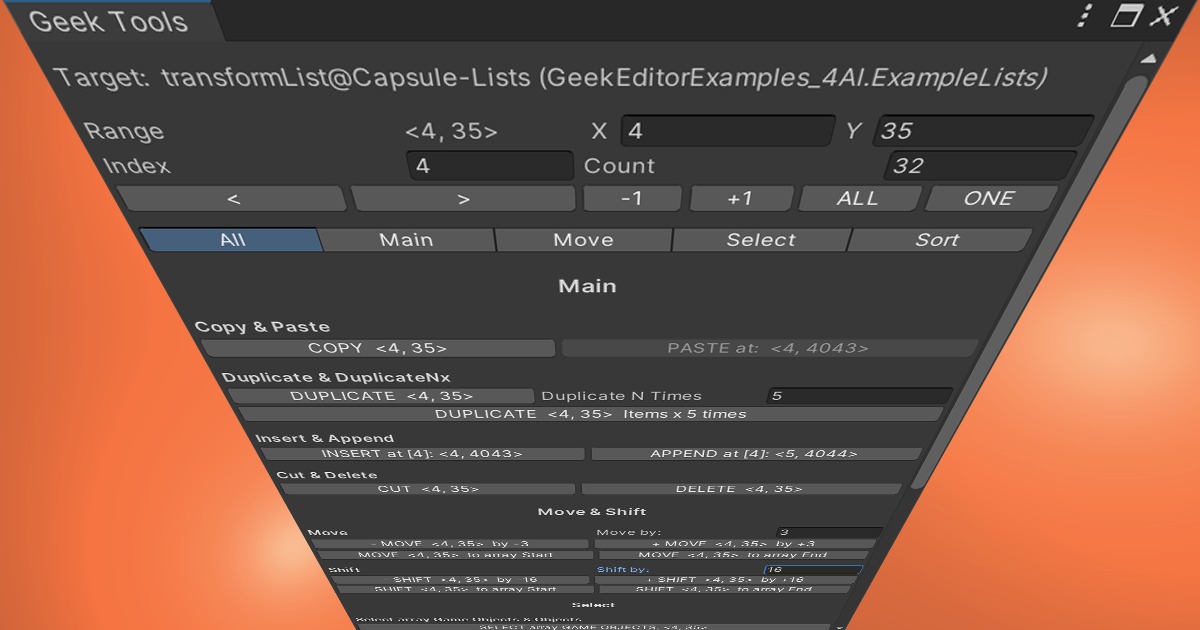This screenshot has height=630, width=1200.
Task: Click + SHIFT <4, 35> by +16 button
Action: [726, 580]
